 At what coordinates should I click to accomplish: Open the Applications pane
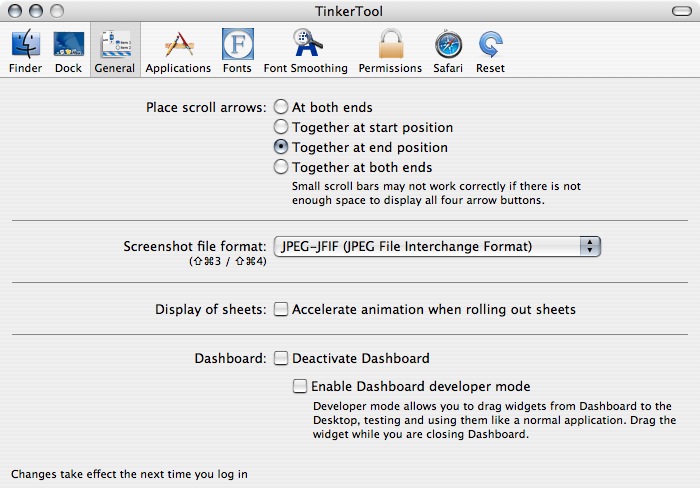pos(178,50)
